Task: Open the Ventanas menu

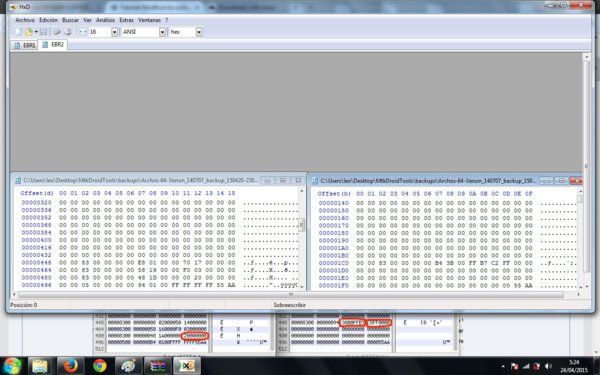Action: click(x=149, y=20)
